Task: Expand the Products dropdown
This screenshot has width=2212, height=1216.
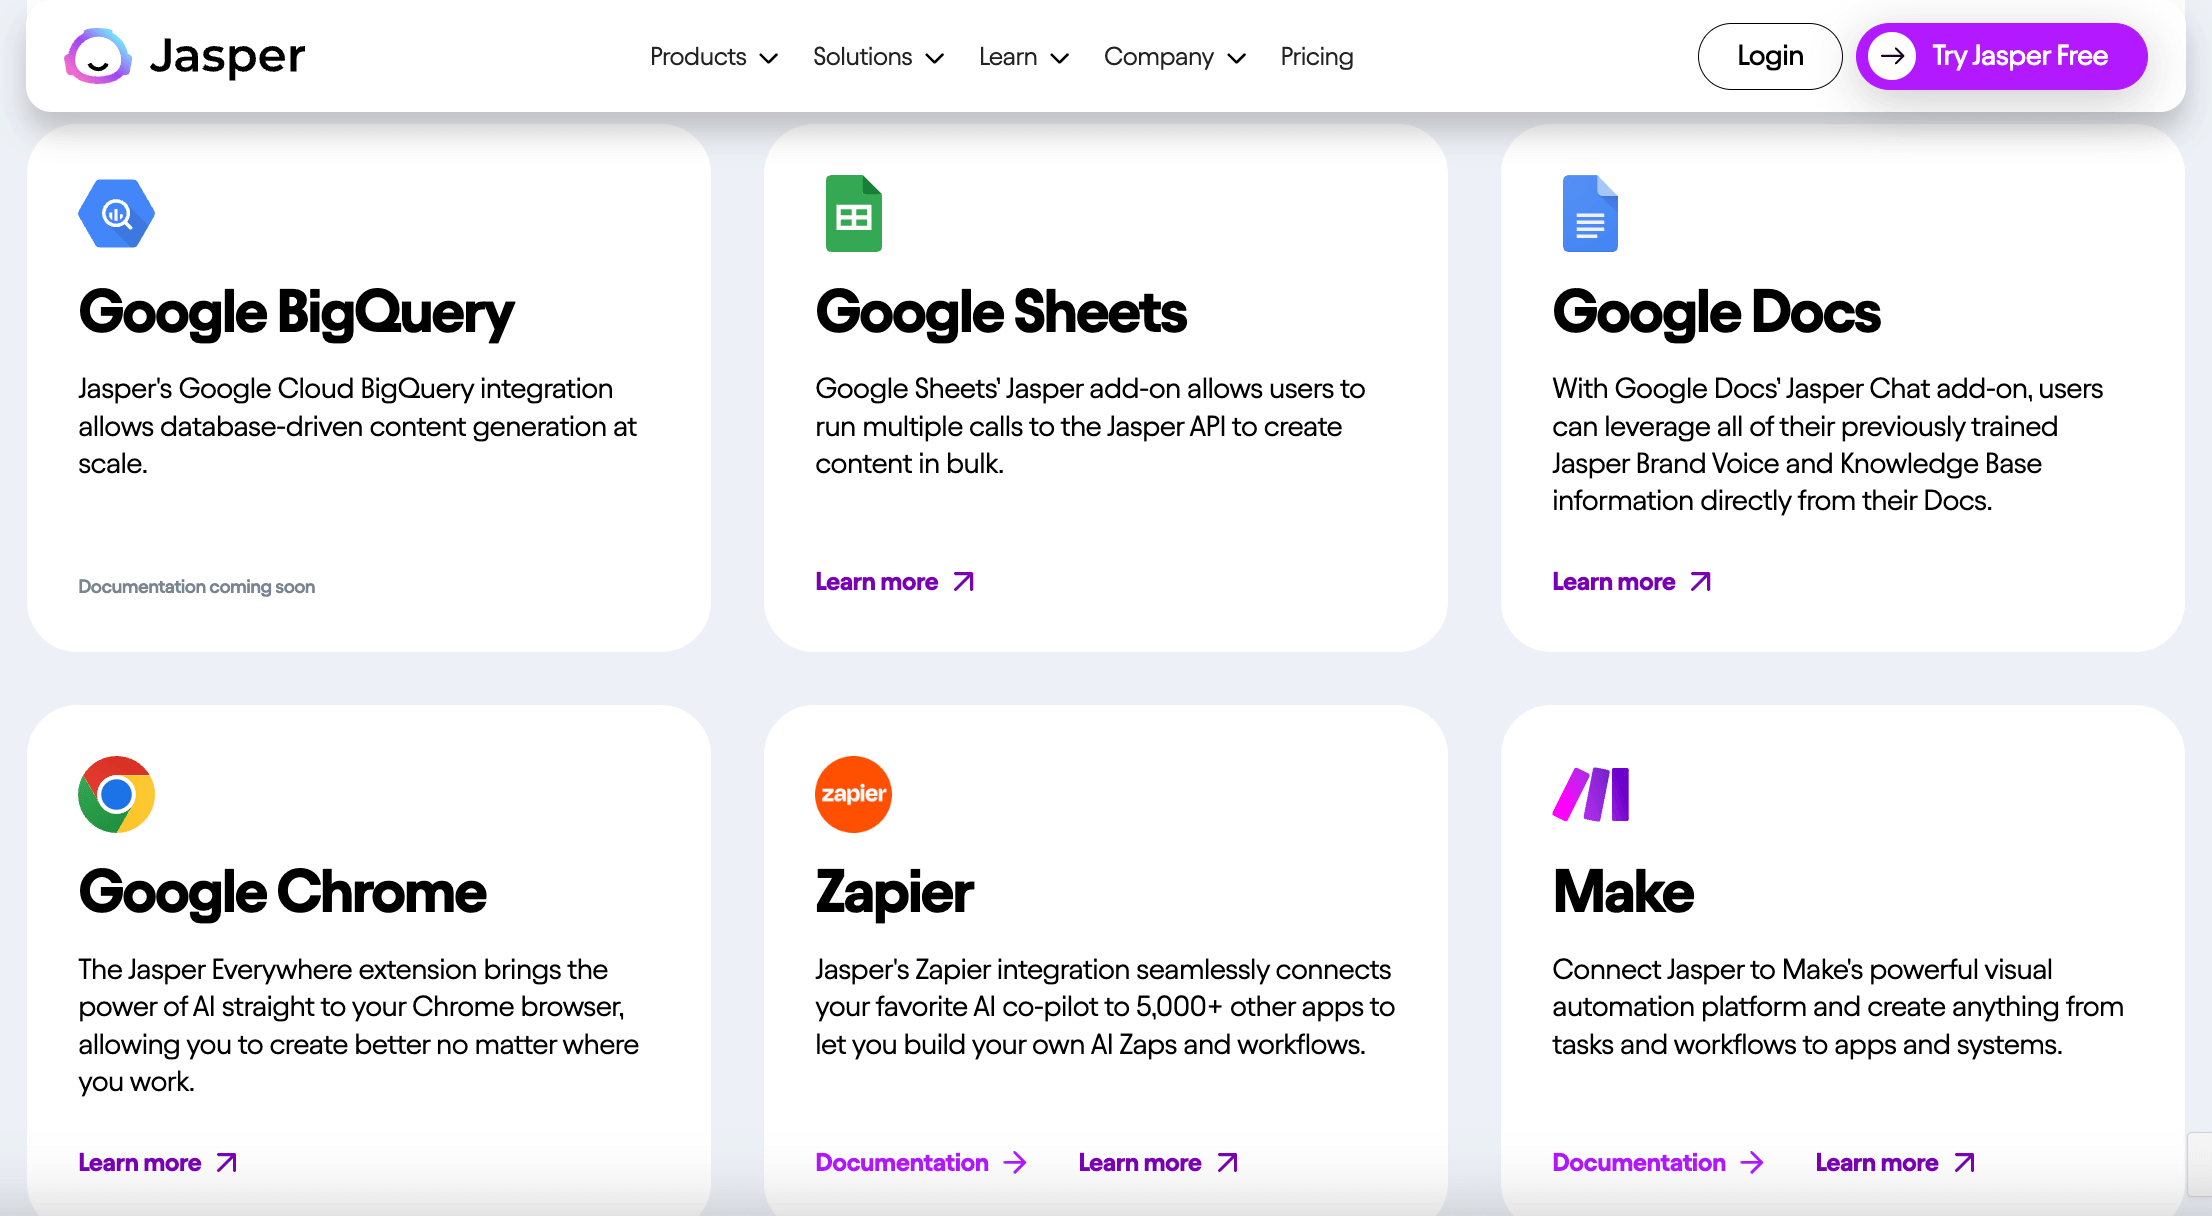Action: [713, 57]
